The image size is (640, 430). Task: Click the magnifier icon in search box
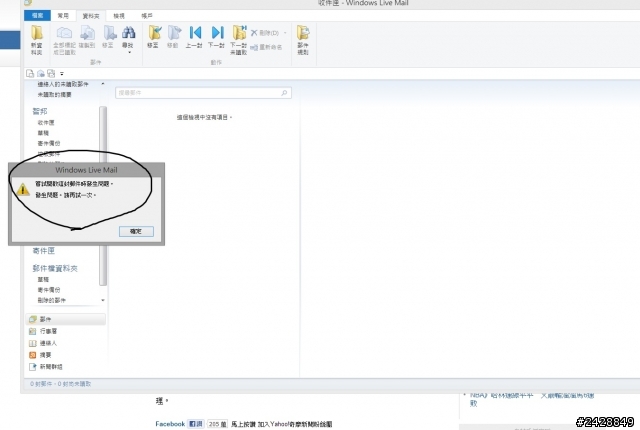point(284,93)
